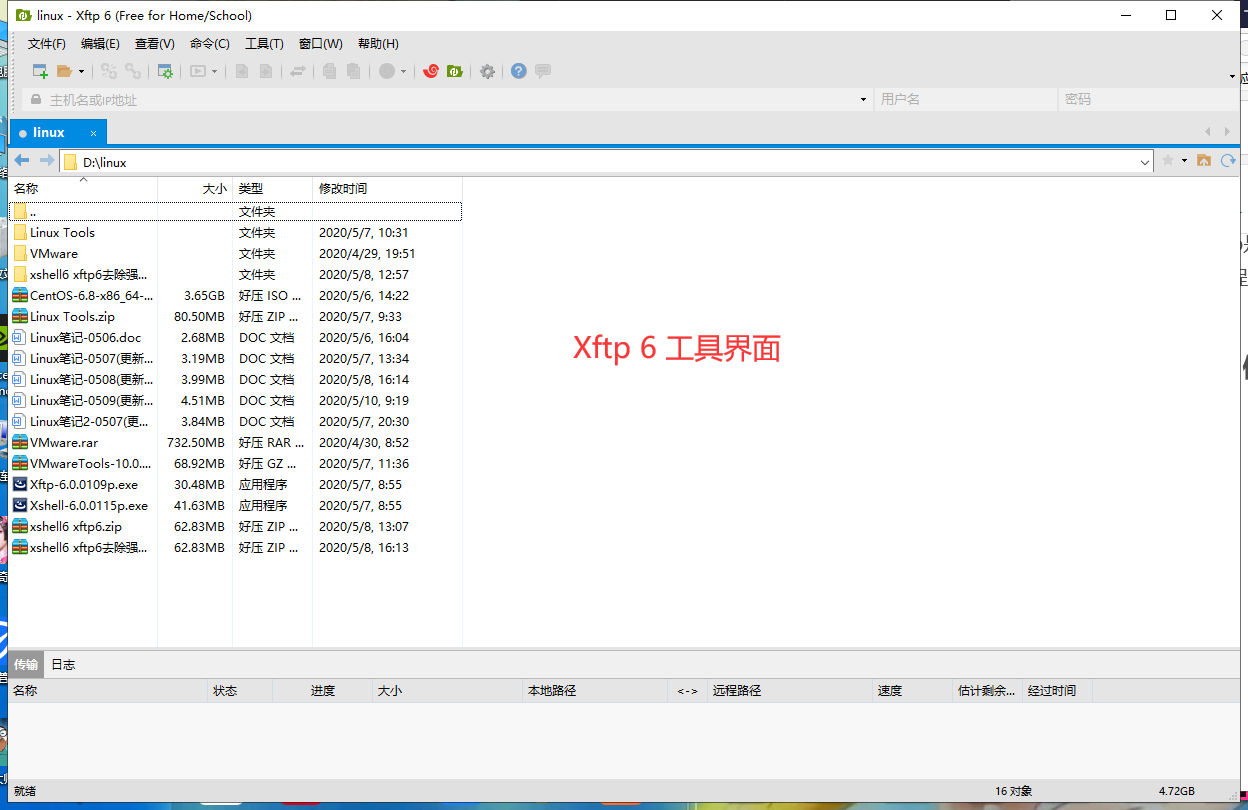
Task: Click the 本地路径 column header in transfers
Action: (595, 691)
